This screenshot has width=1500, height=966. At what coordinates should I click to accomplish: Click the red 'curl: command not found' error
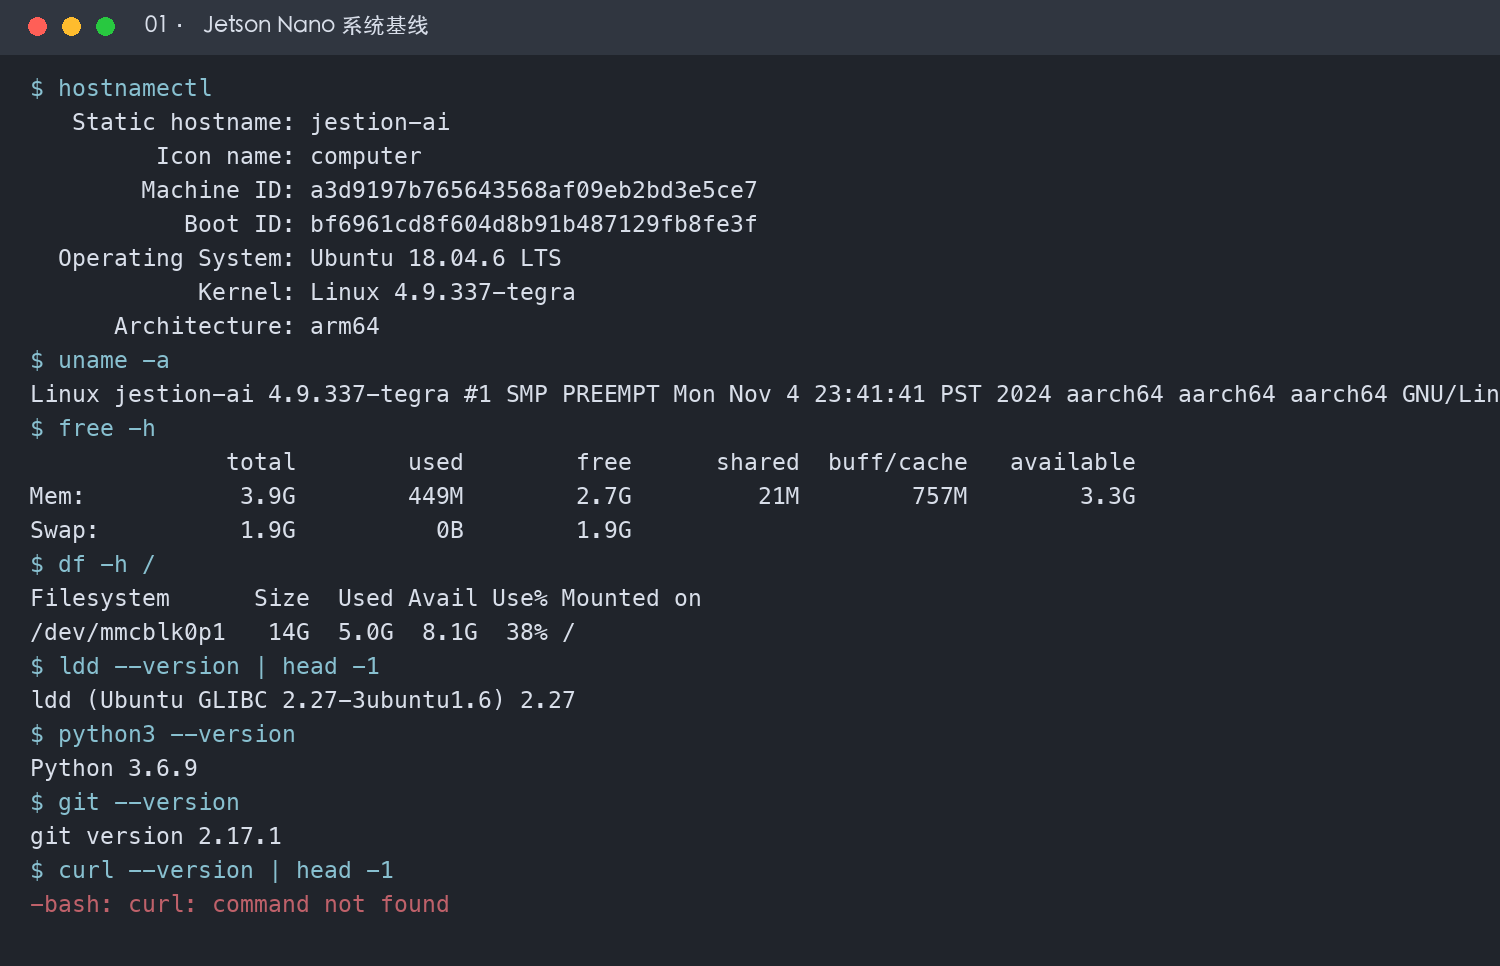[240, 904]
